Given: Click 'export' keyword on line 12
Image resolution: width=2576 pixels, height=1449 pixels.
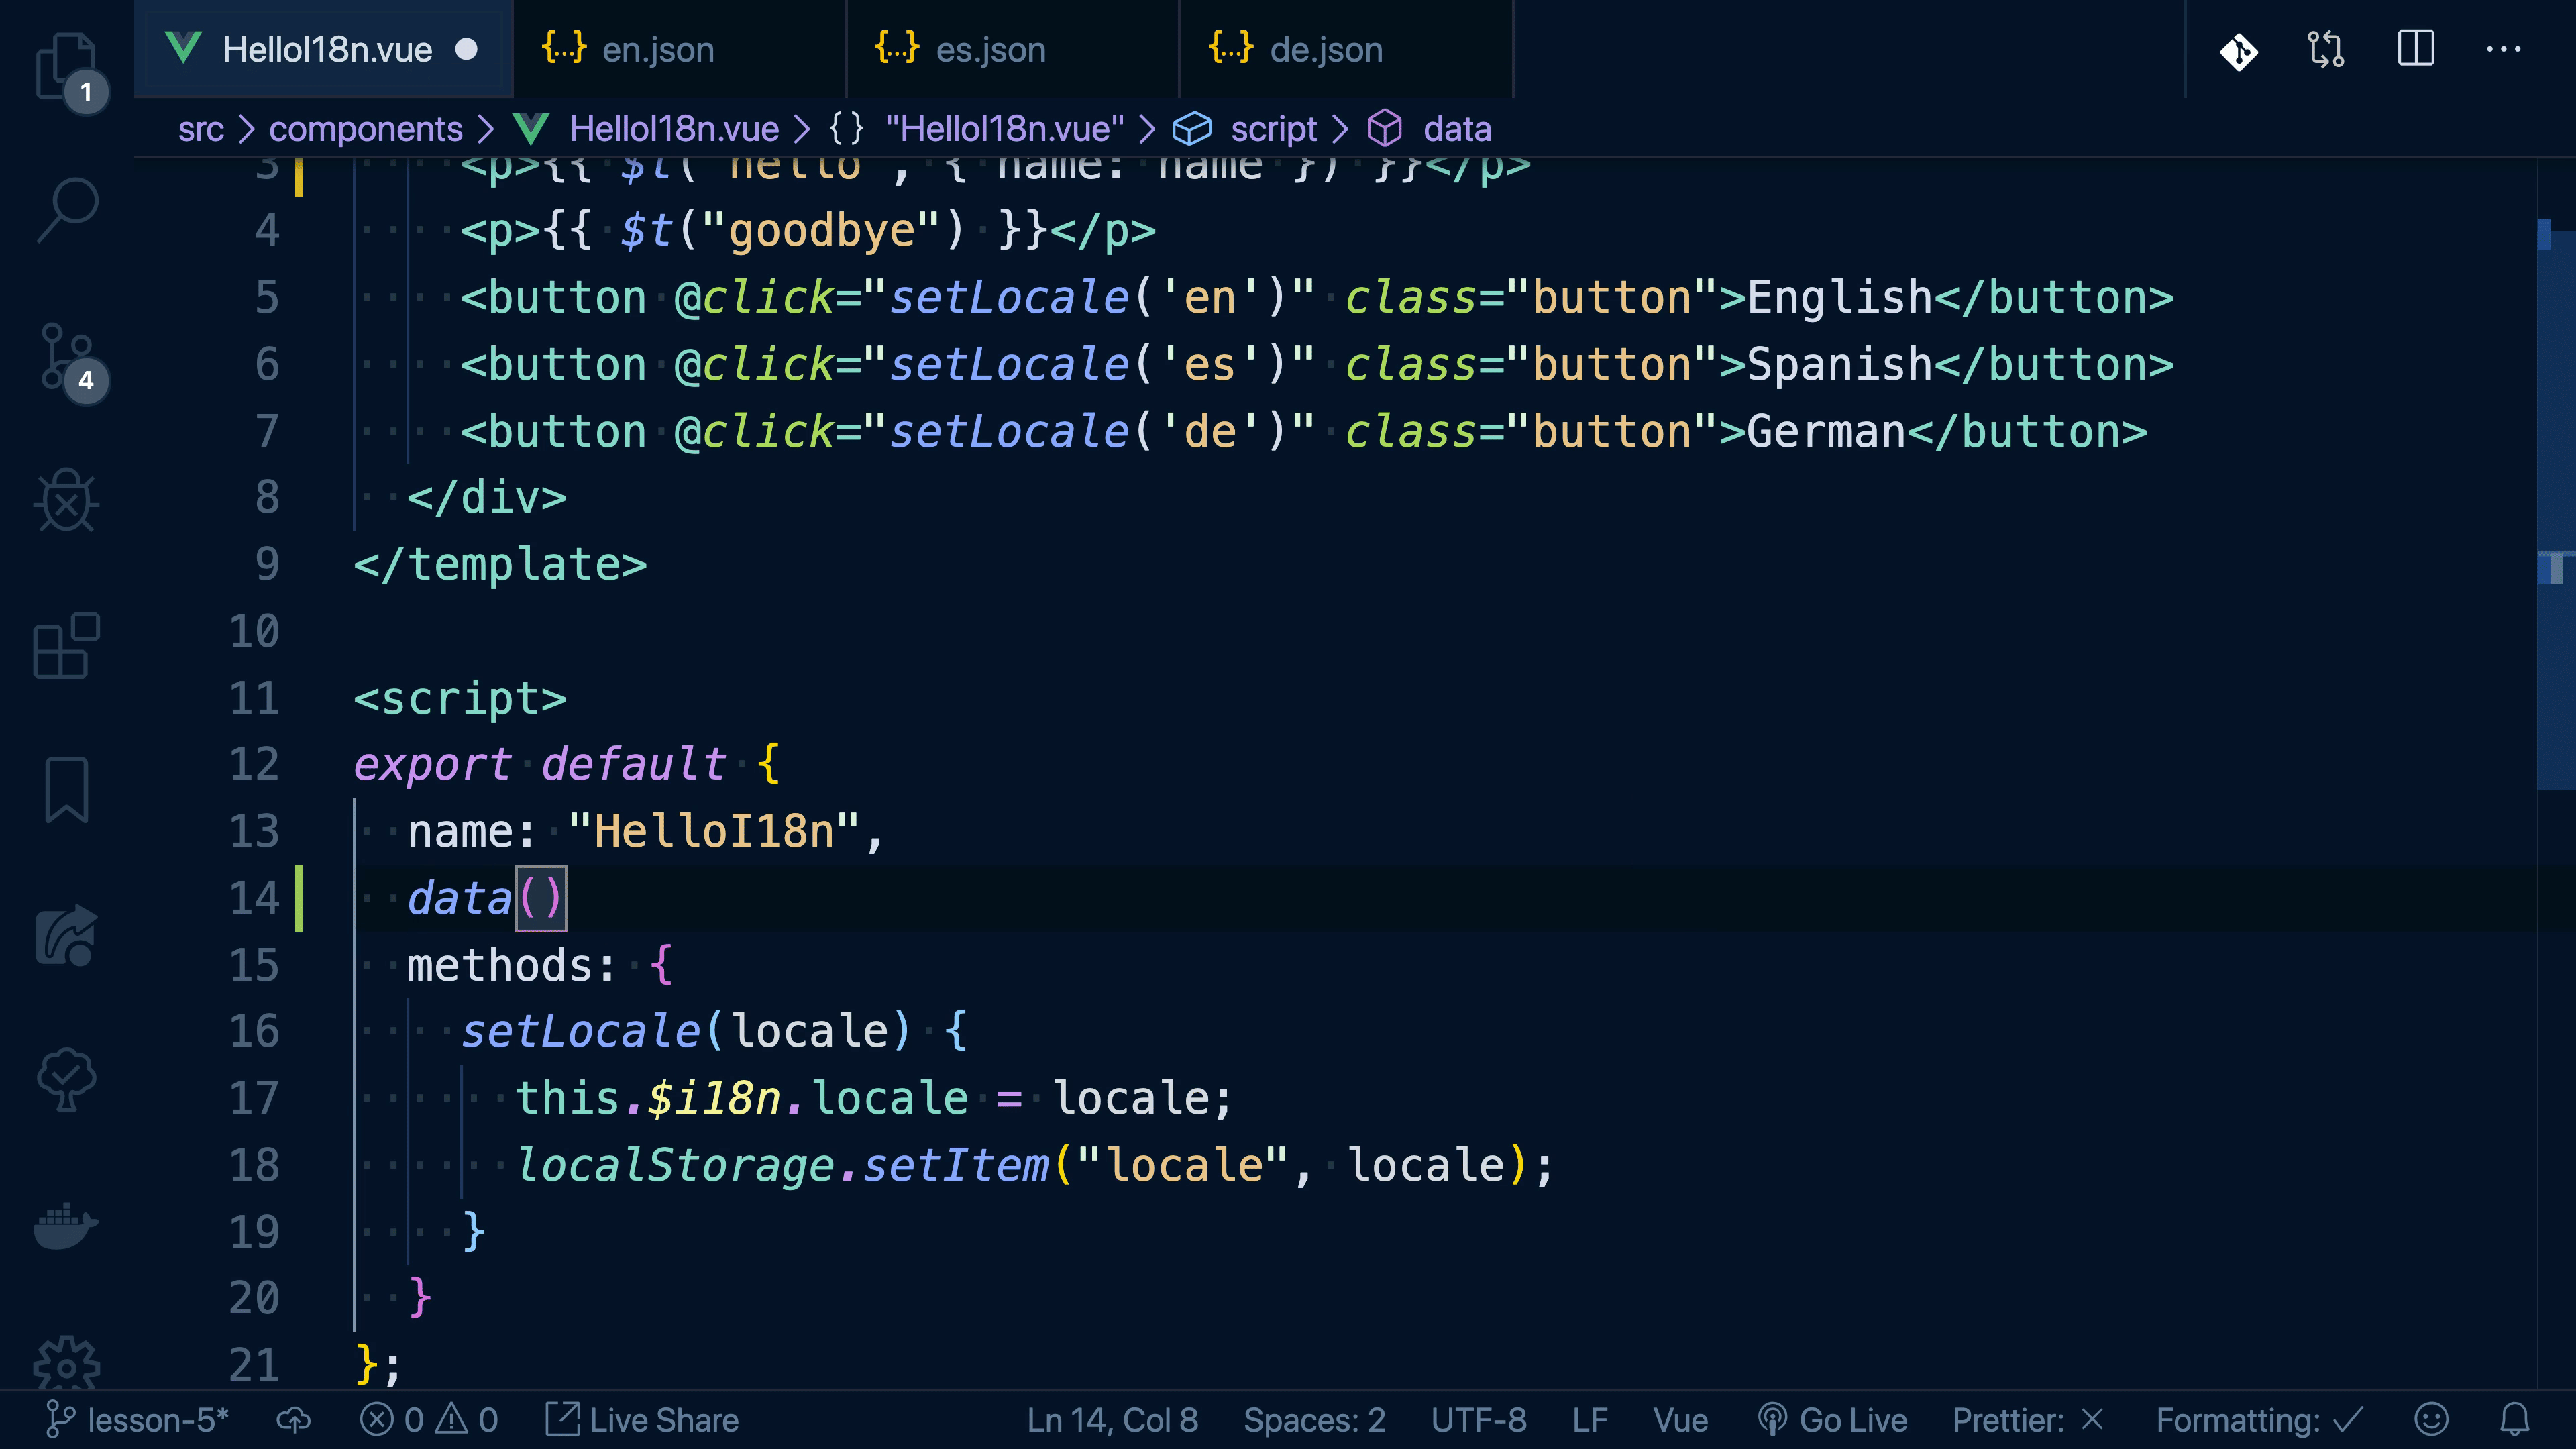Looking at the screenshot, I should [432, 765].
